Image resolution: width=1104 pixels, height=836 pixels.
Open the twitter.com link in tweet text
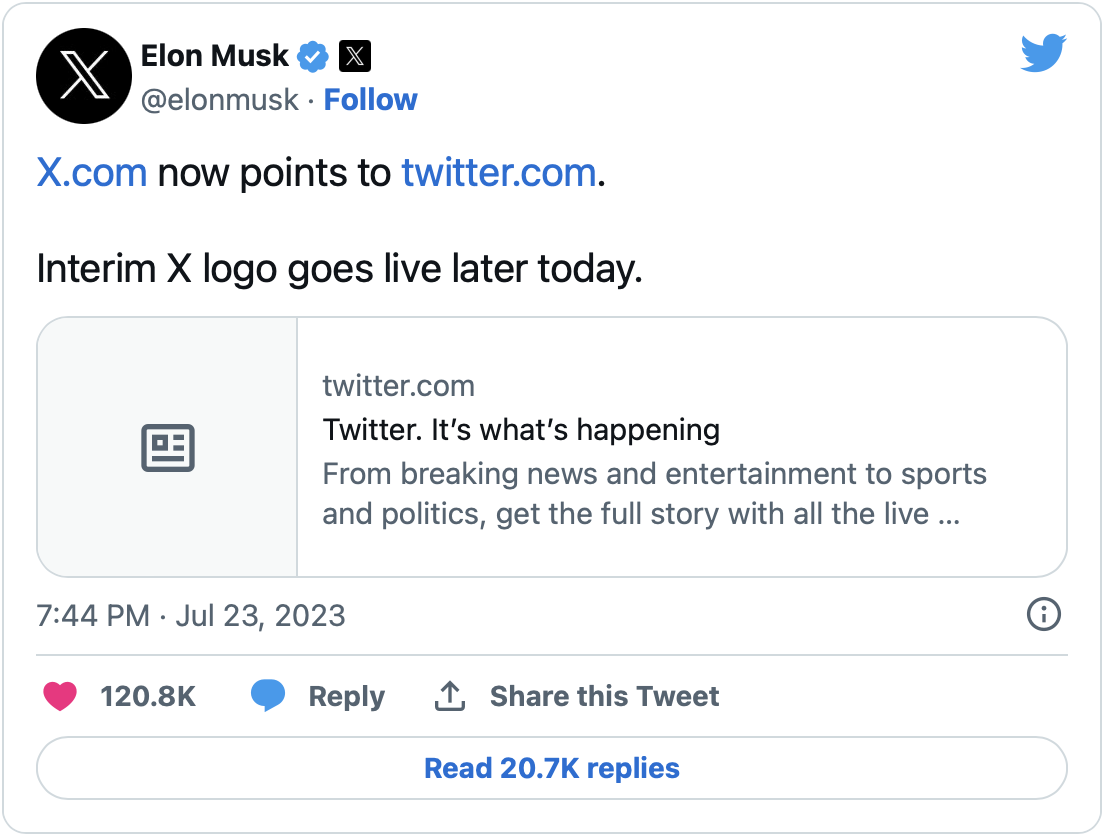pyautogui.click(x=498, y=173)
